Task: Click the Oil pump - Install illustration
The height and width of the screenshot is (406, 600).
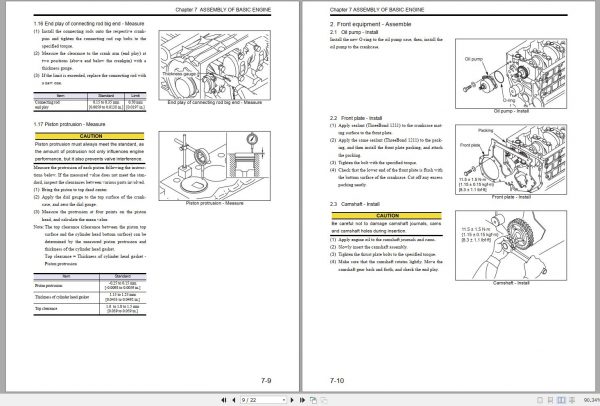Action: 511,73
